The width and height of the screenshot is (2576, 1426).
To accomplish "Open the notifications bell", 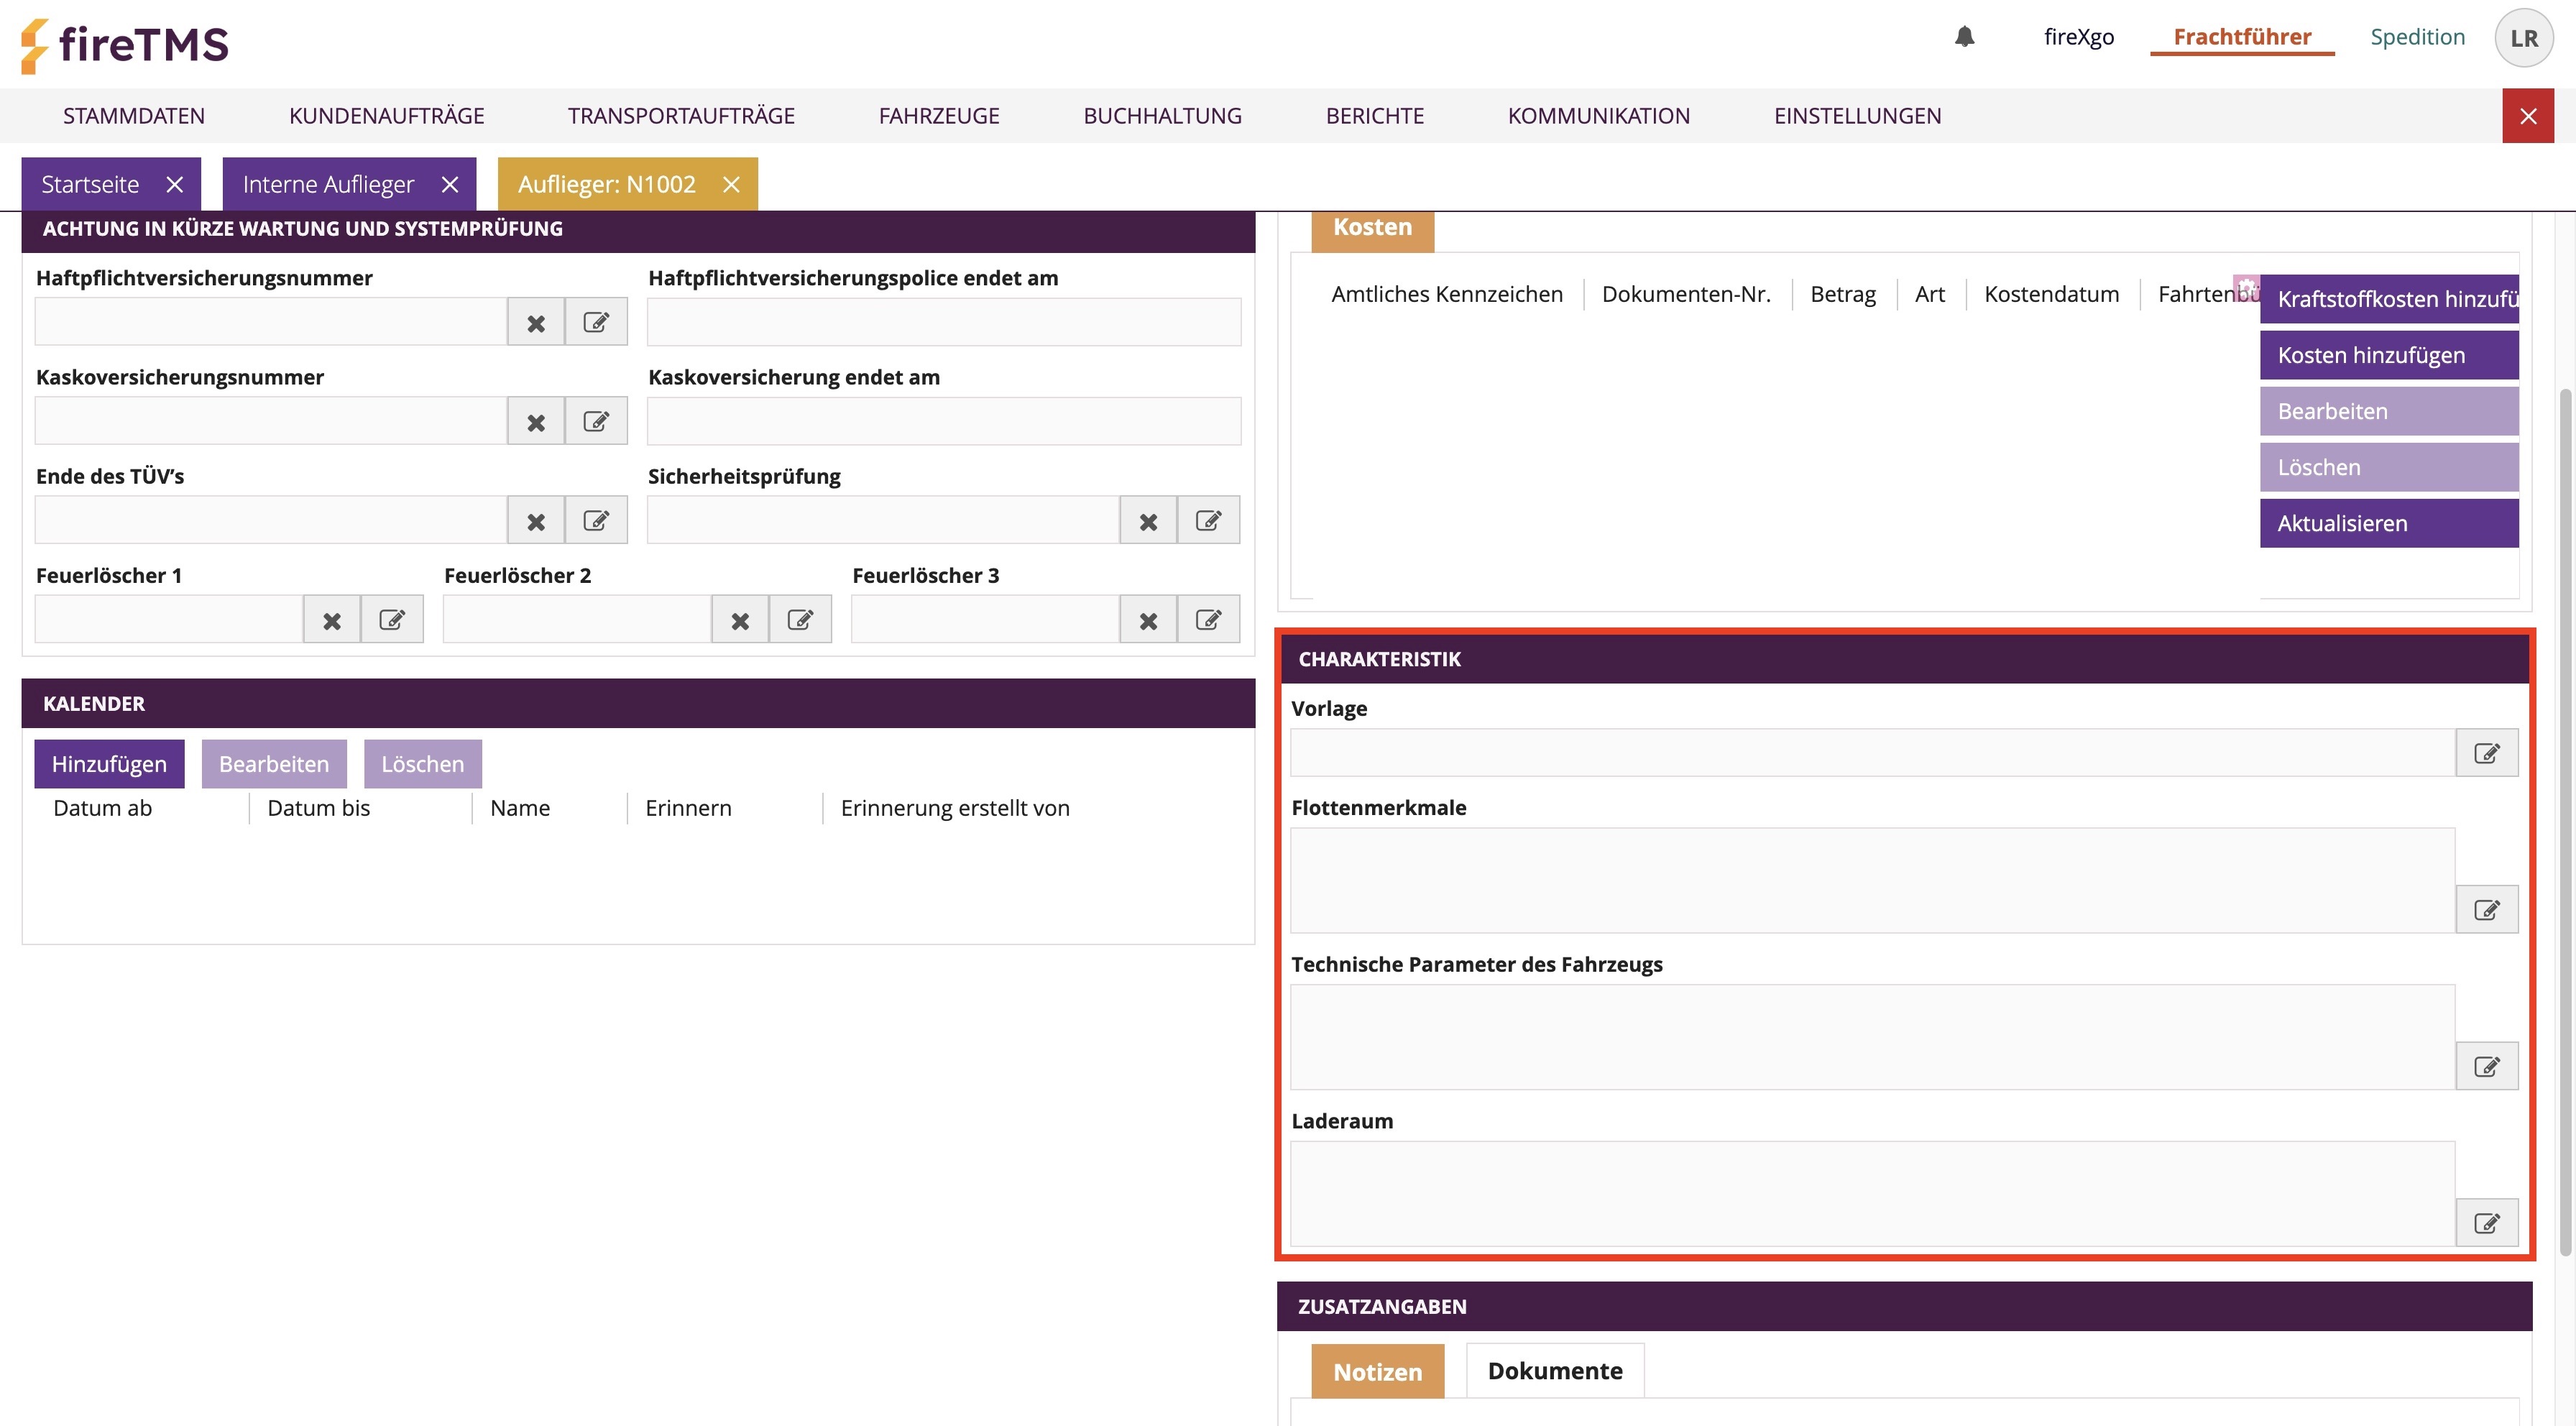I will tap(1964, 37).
